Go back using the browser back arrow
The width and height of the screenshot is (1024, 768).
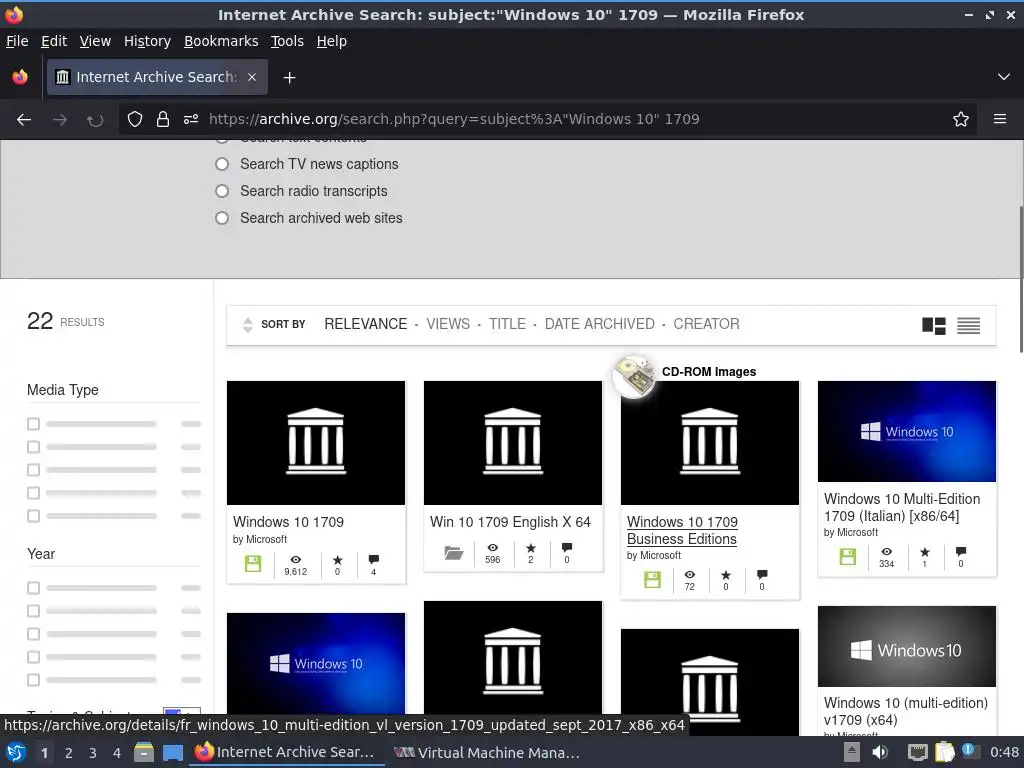click(24, 120)
